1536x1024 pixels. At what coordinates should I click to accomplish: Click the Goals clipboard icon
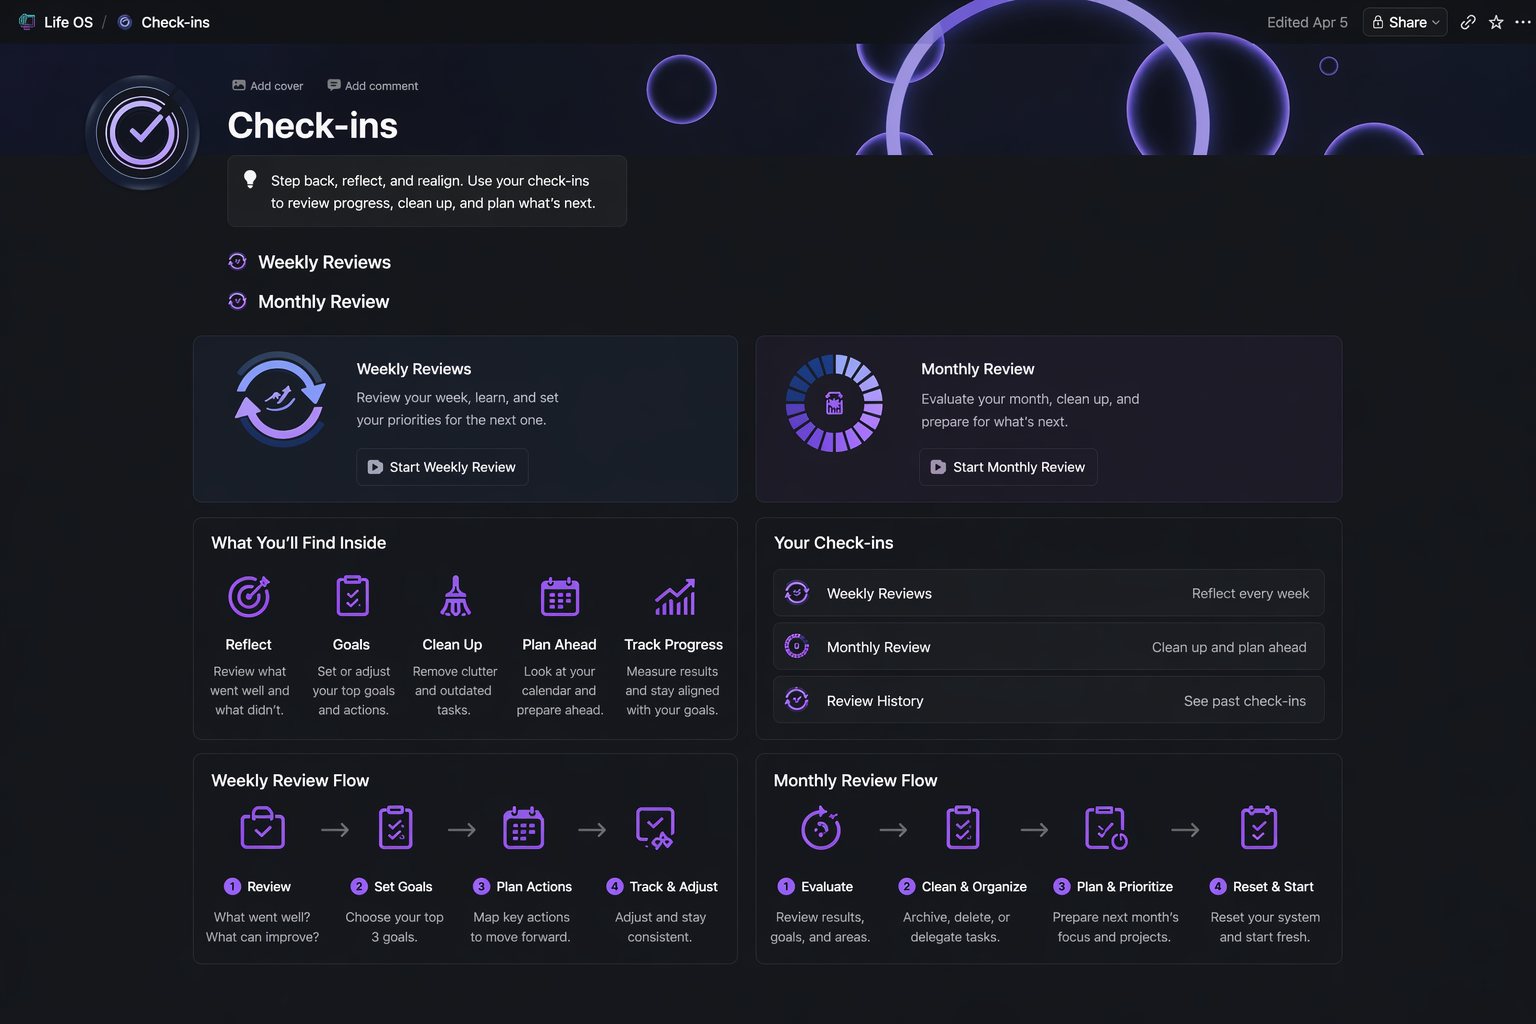pos(352,597)
